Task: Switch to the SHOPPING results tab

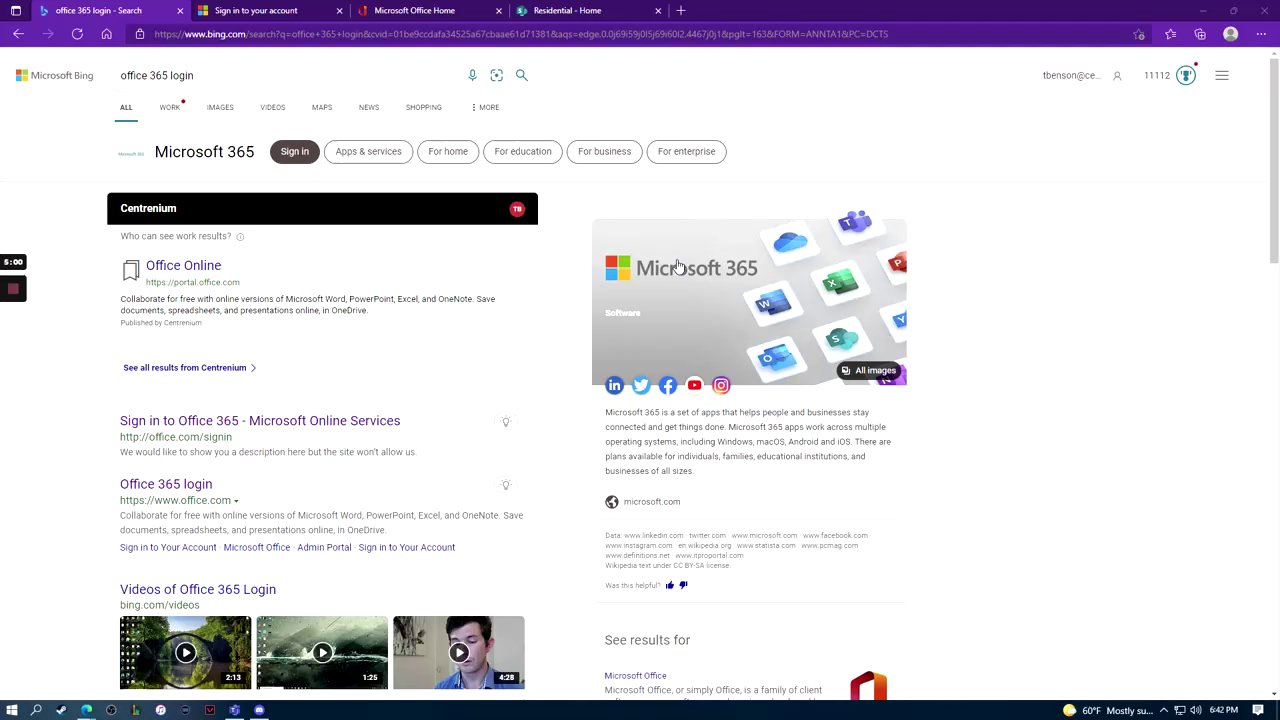Action: (x=424, y=107)
